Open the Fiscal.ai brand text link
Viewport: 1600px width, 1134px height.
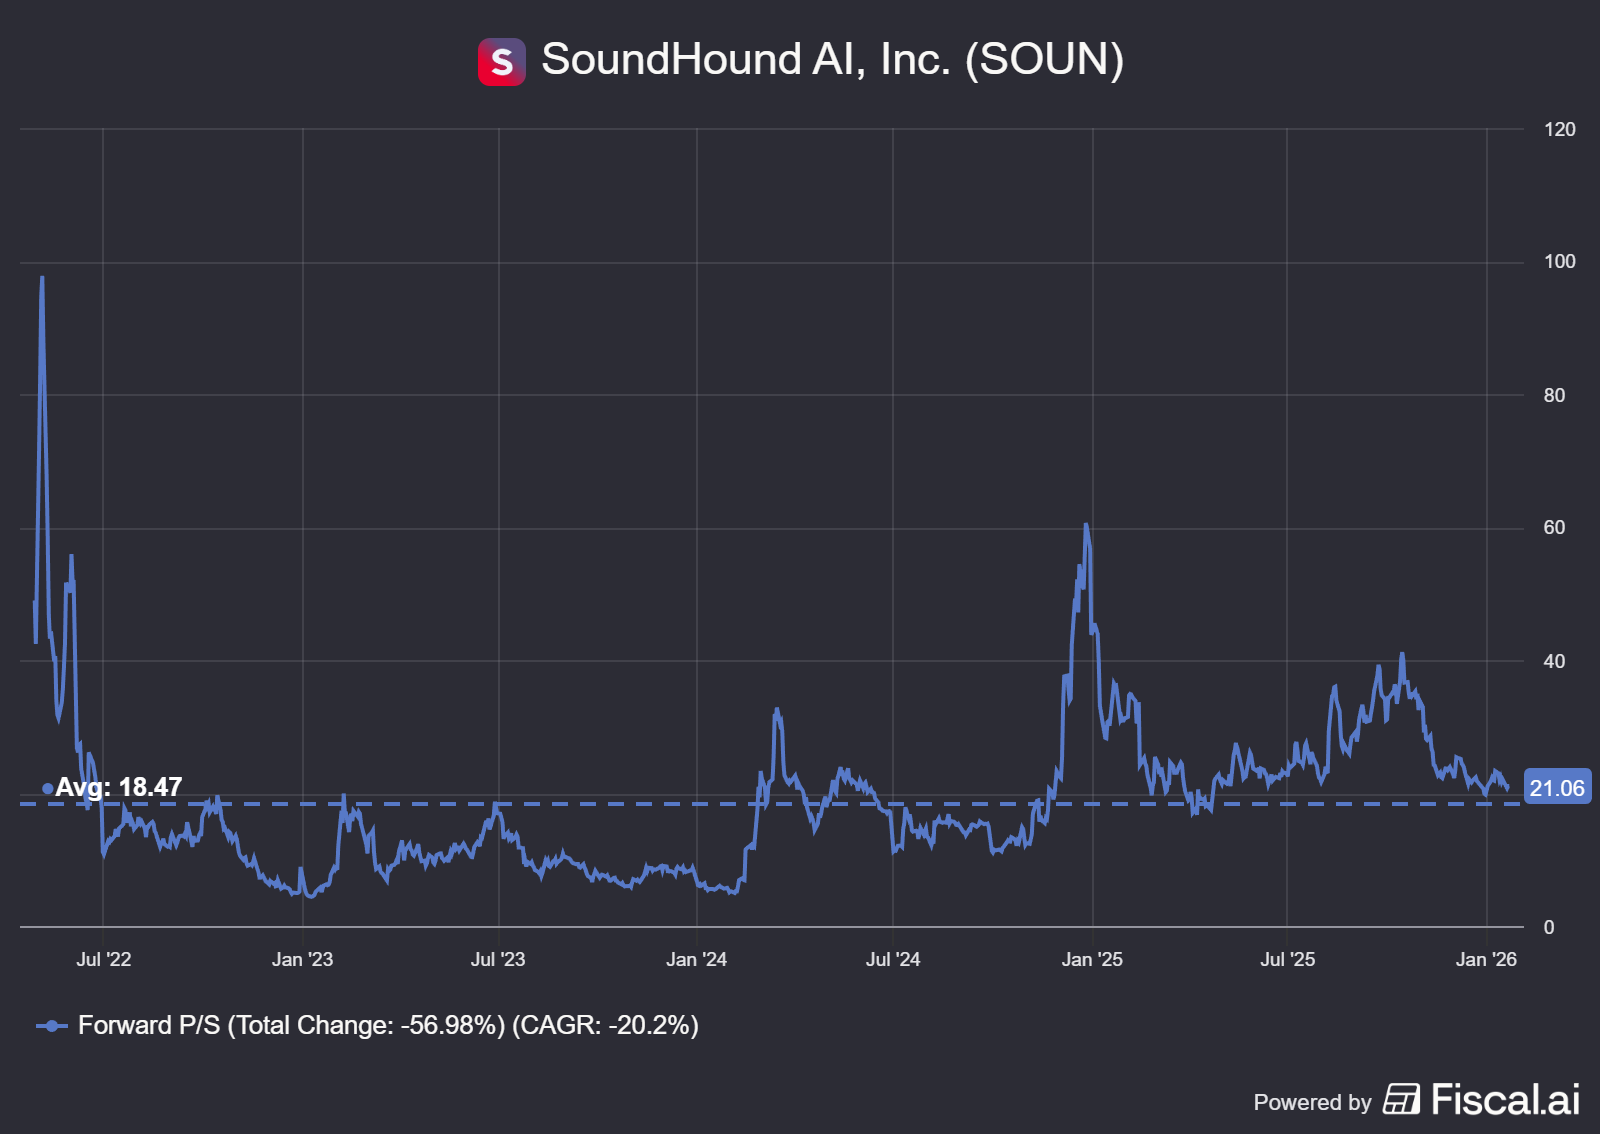click(x=1505, y=1099)
